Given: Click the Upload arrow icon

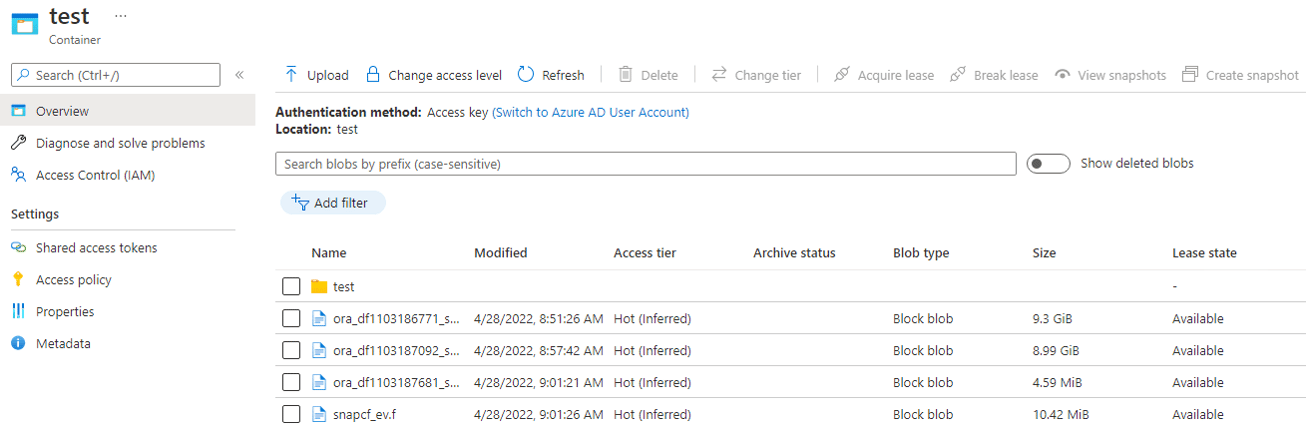Looking at the screenshot, I should [x=291, y=75].
